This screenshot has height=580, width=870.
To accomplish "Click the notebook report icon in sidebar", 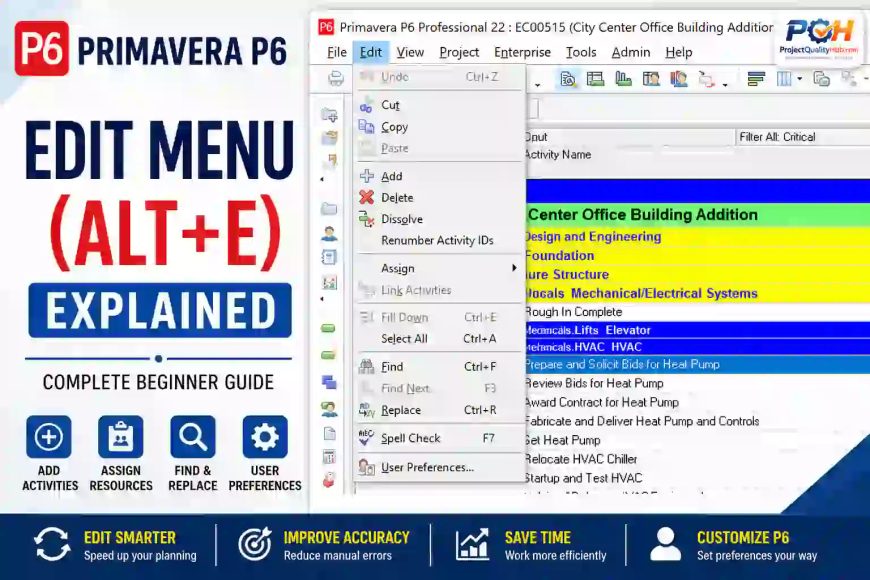I will click(x=329, y=257).
